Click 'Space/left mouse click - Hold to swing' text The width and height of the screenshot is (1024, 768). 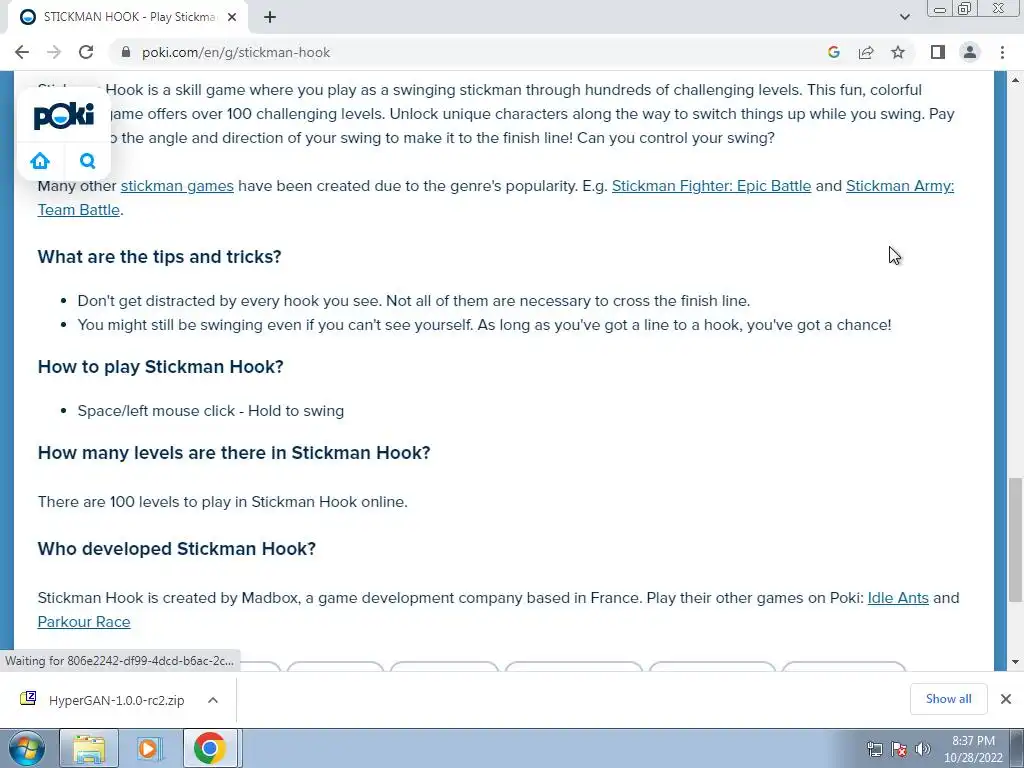[x=210, y=411]
